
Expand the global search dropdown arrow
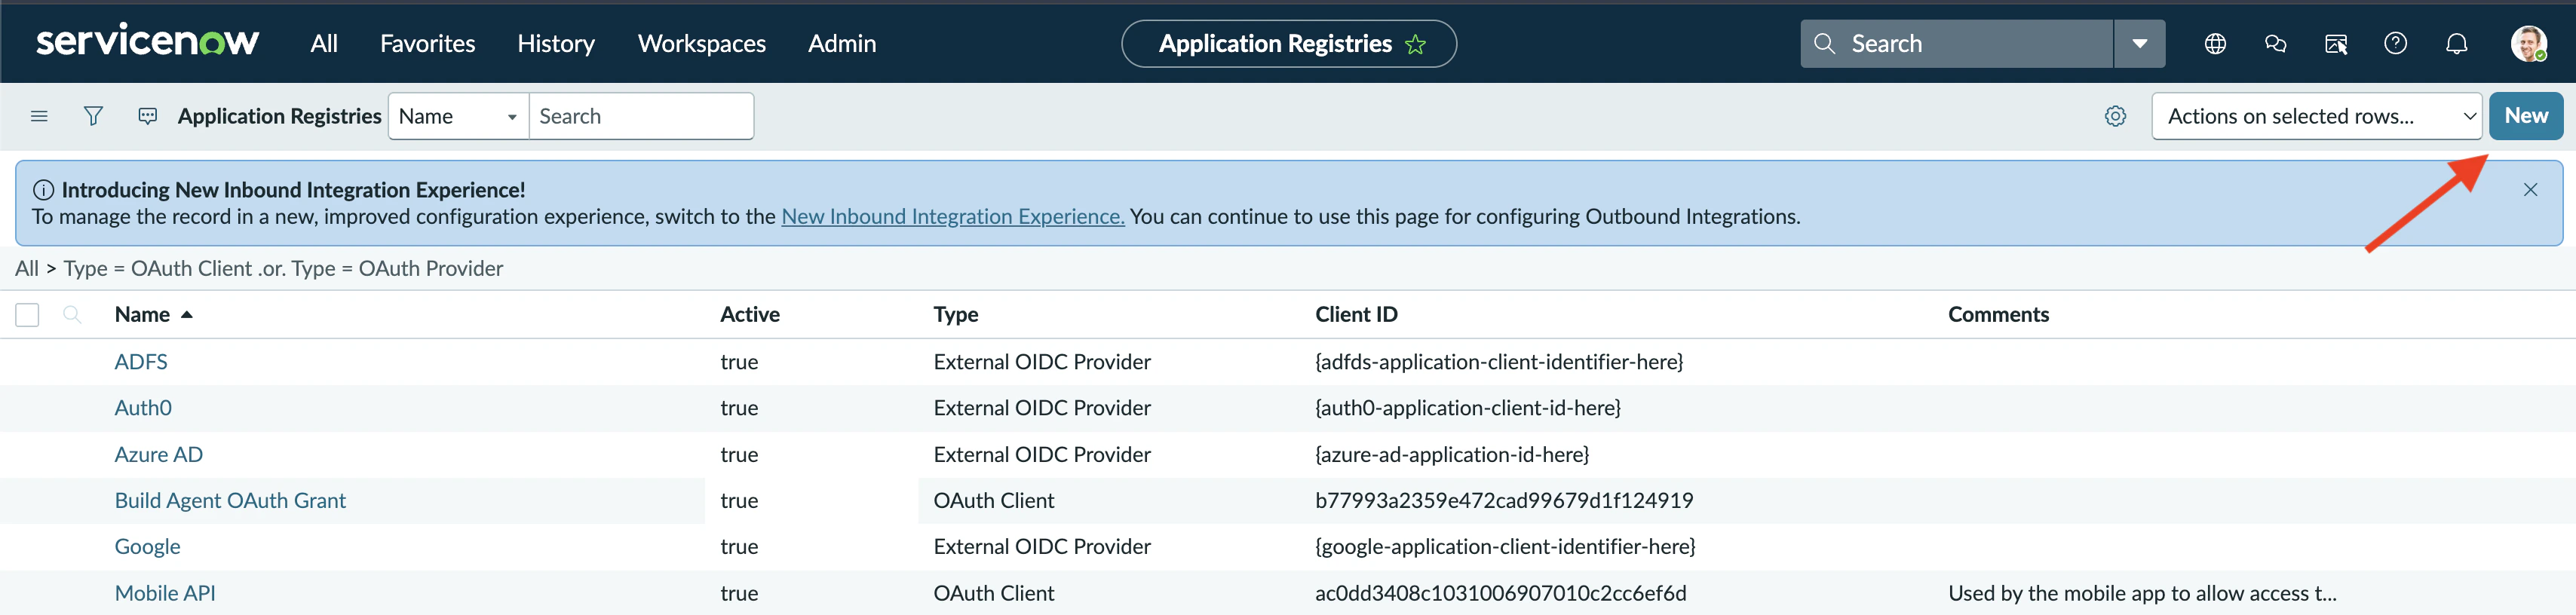point(2139,43)
